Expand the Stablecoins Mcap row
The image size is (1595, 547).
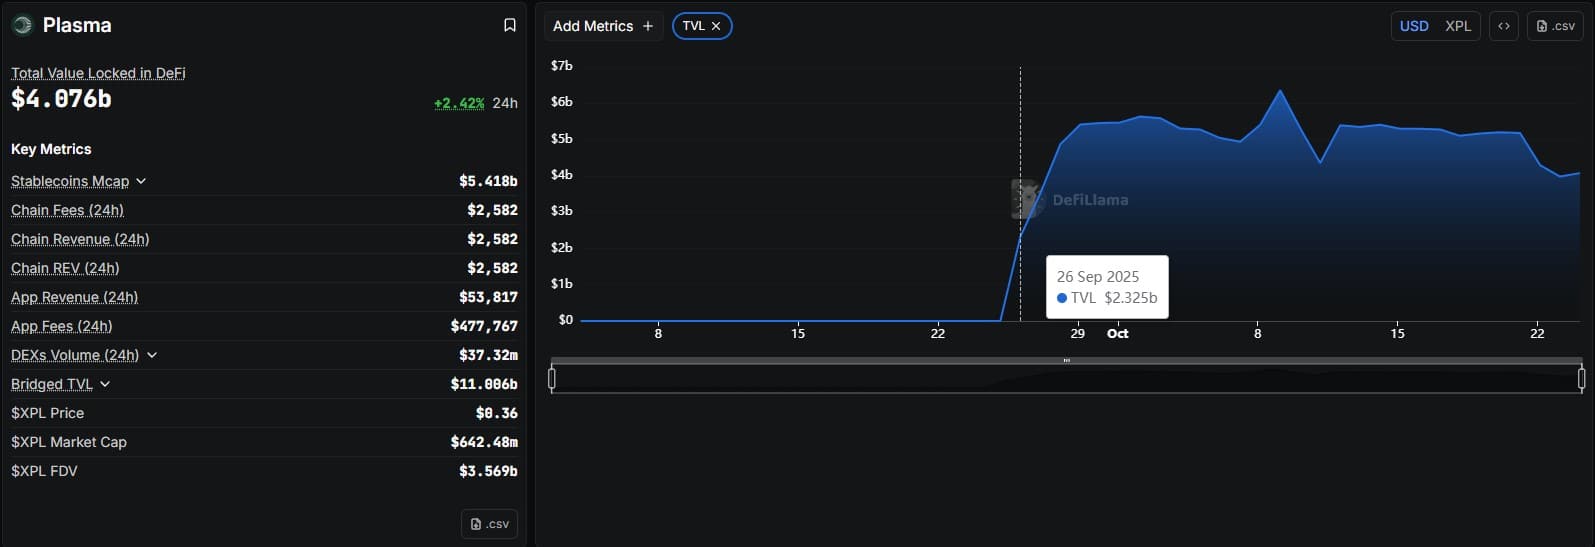click(141, 181)
